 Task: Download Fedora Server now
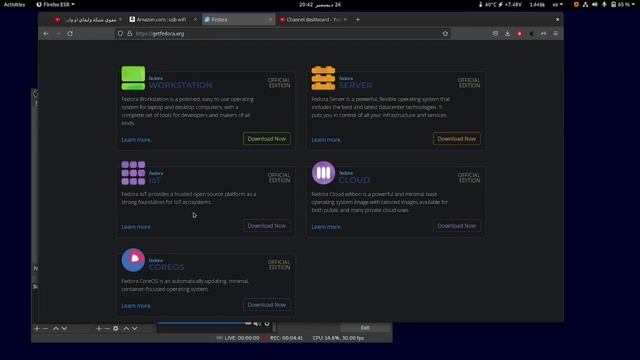pyautogui.click(x=457, y=139)
